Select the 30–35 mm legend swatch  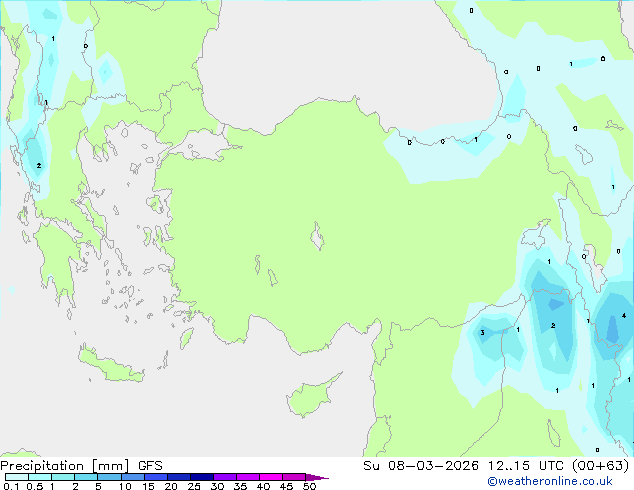click(x=225, y=477)
